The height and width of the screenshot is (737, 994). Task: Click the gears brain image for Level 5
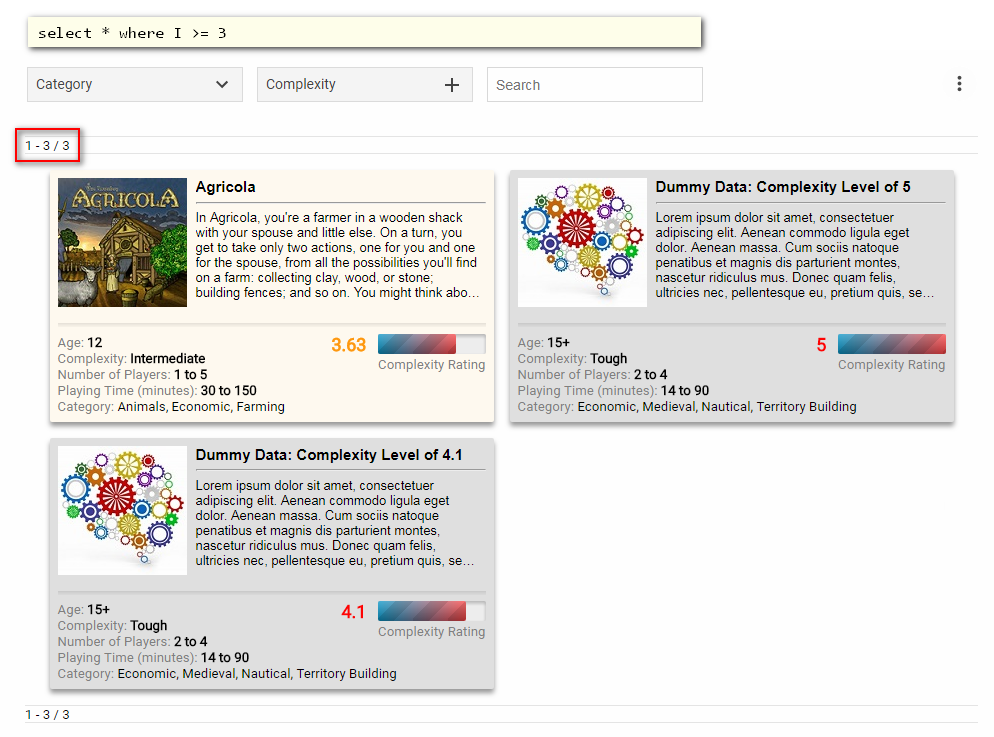(x=582, y=242)
